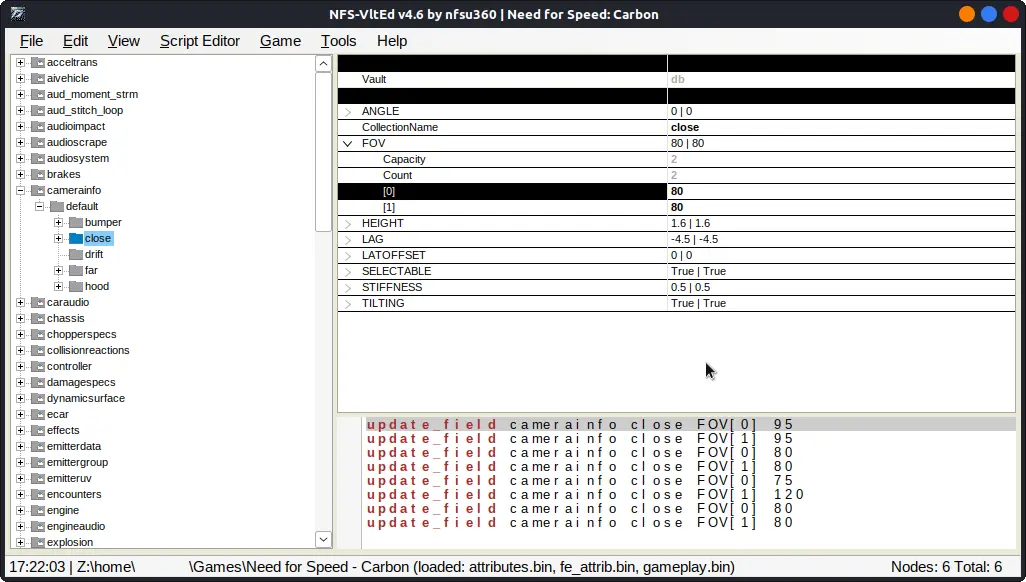Image resolution: width=1026 pixels, height=582 pixels.
Task: Expand the STIFFNESS property row
Action: (348, 288)
